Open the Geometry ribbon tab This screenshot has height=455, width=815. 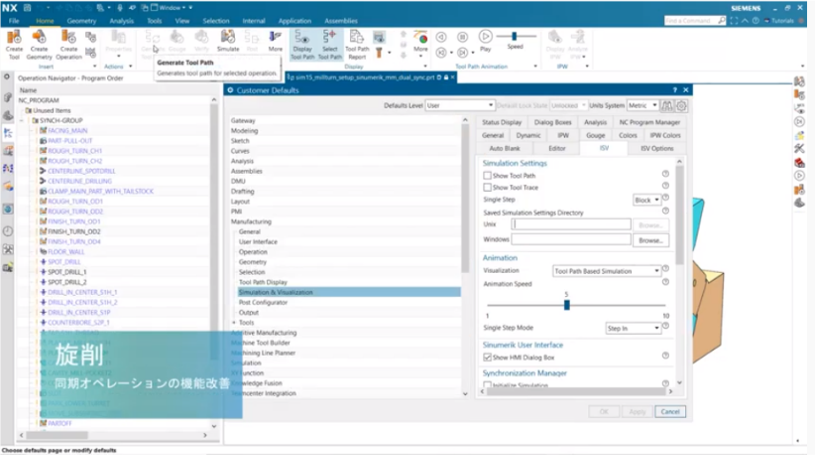(82, 21)
